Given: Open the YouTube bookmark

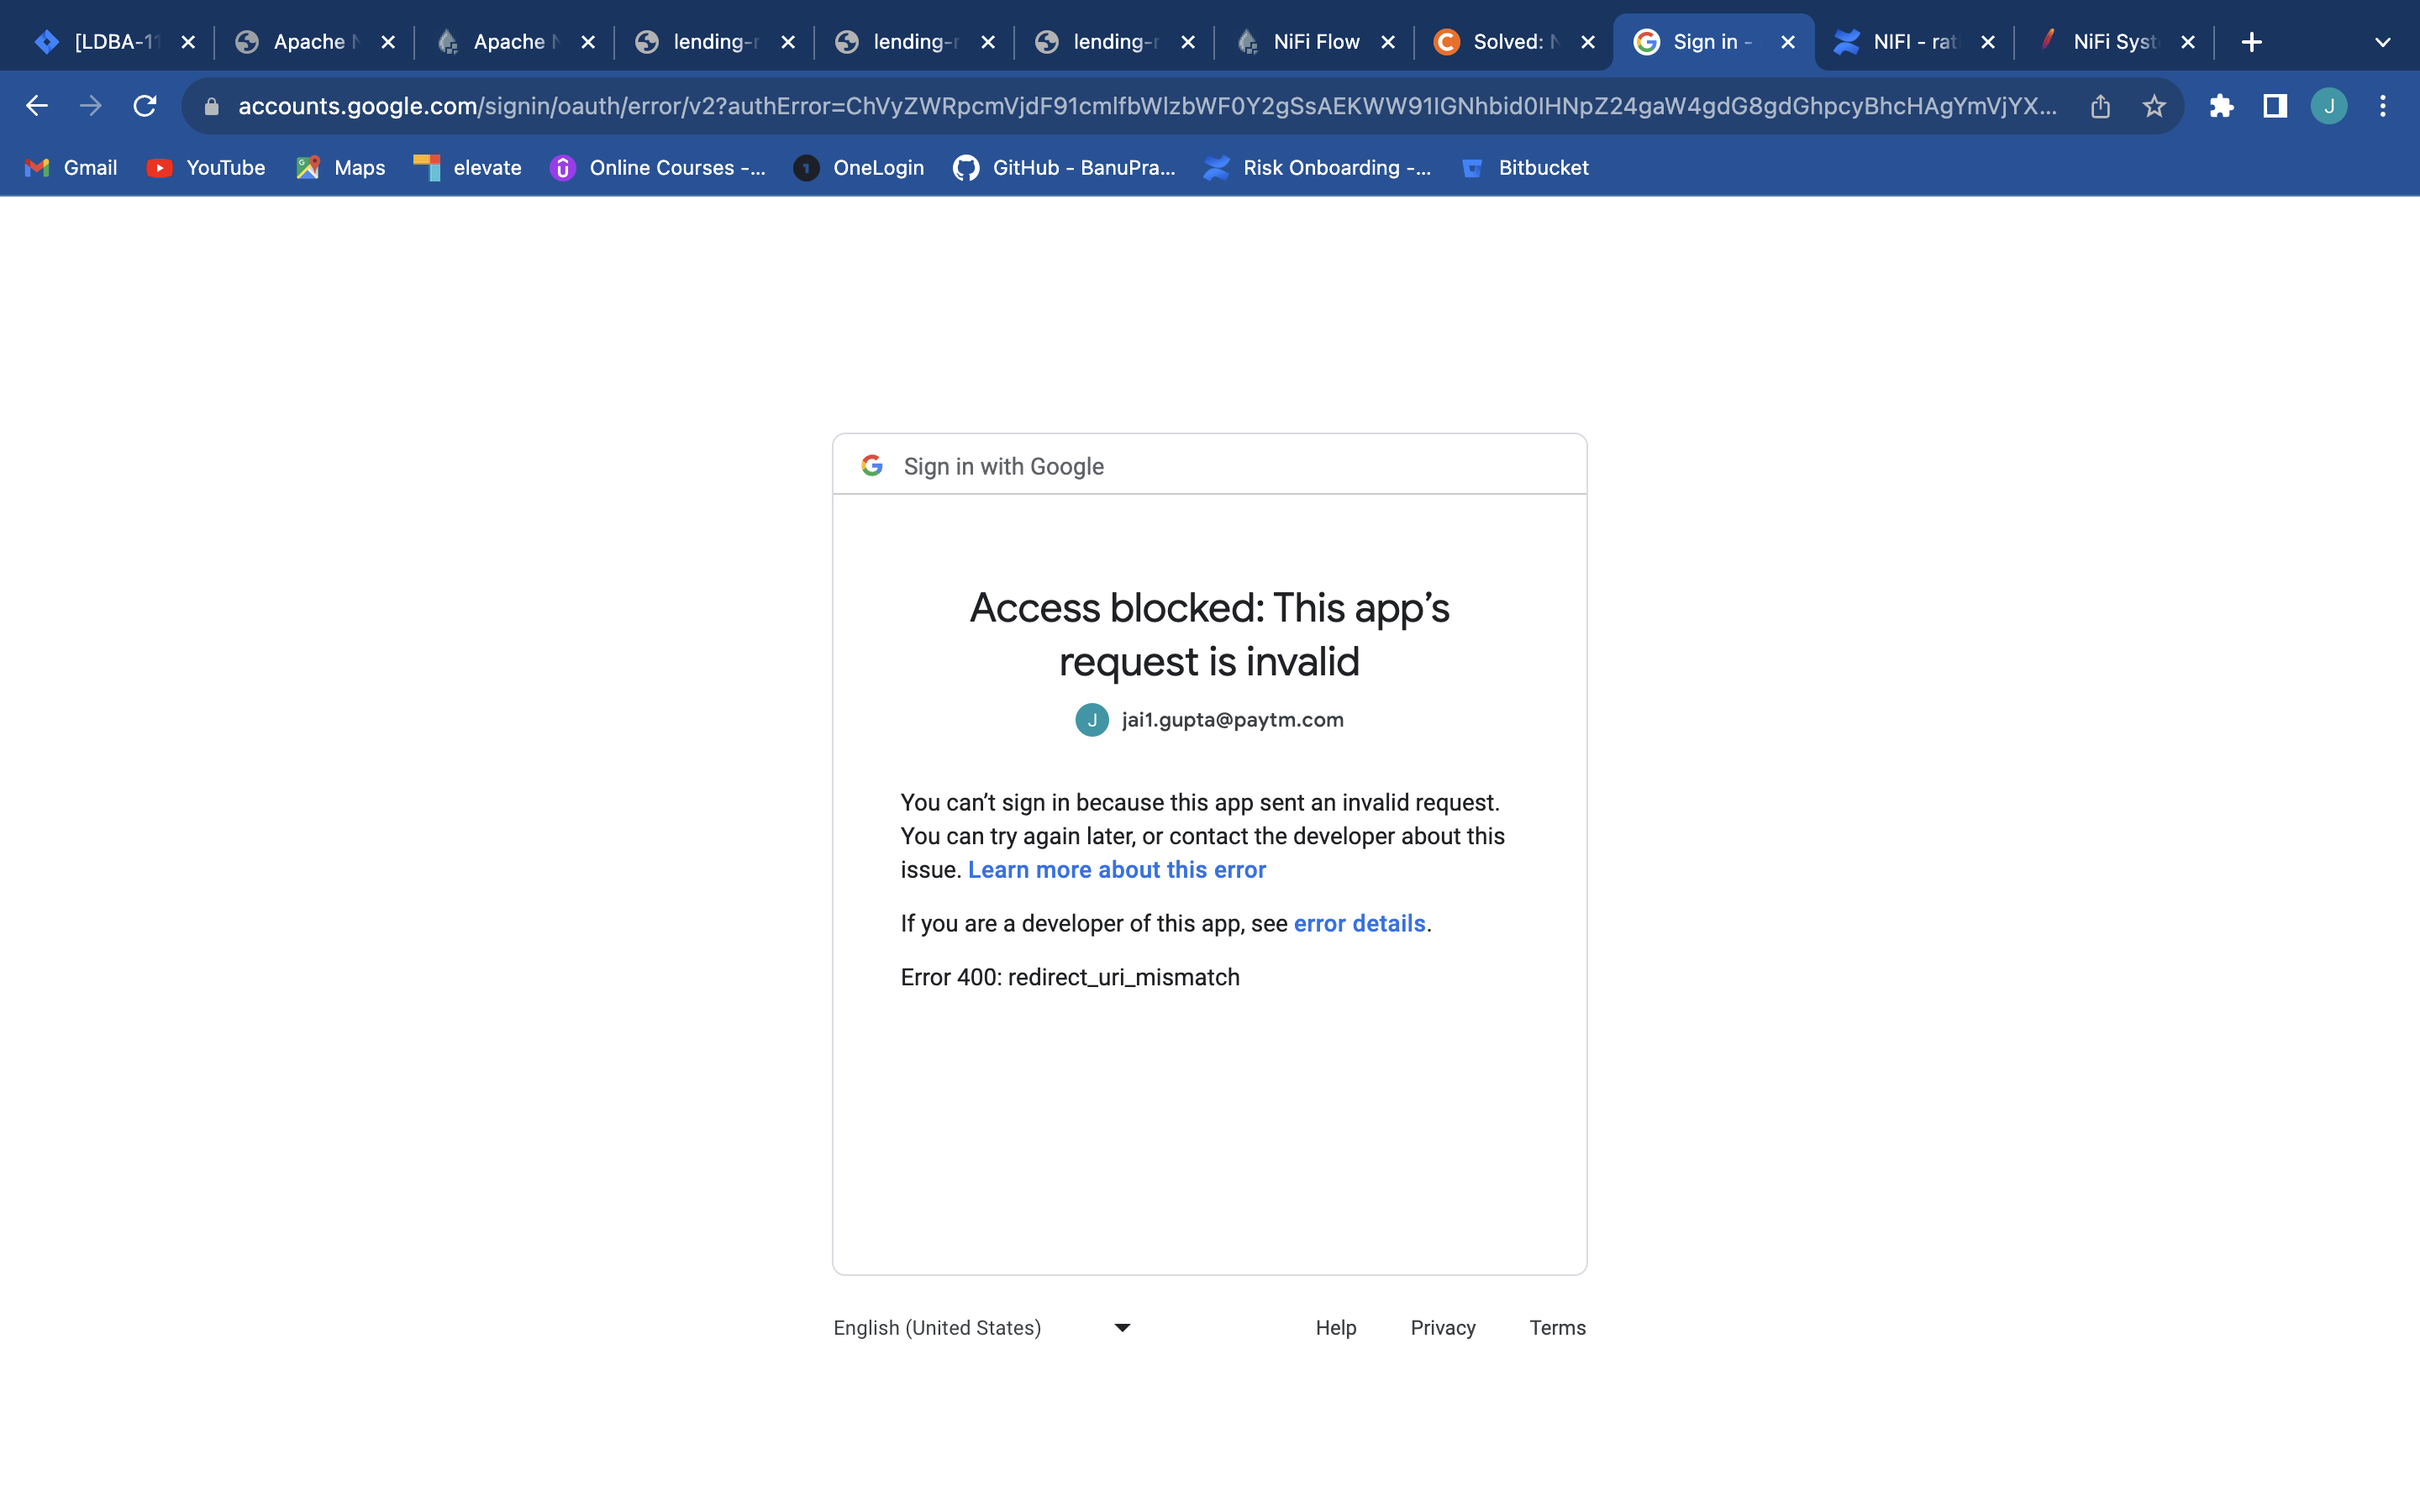Looking at the screenshot, I should 206,168.
